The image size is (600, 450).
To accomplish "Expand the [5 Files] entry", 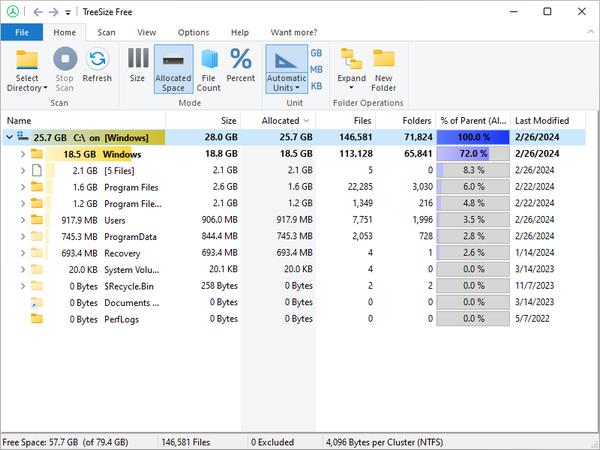I will pos(23,170).
